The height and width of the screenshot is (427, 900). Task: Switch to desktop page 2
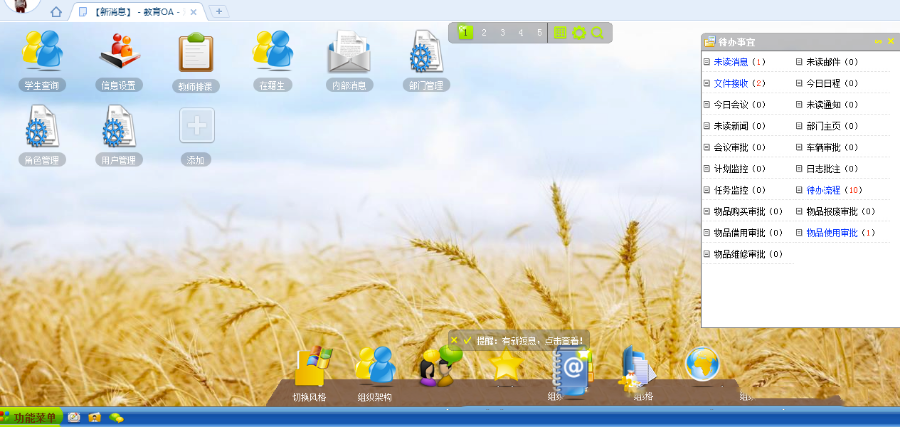click(484, 33)
